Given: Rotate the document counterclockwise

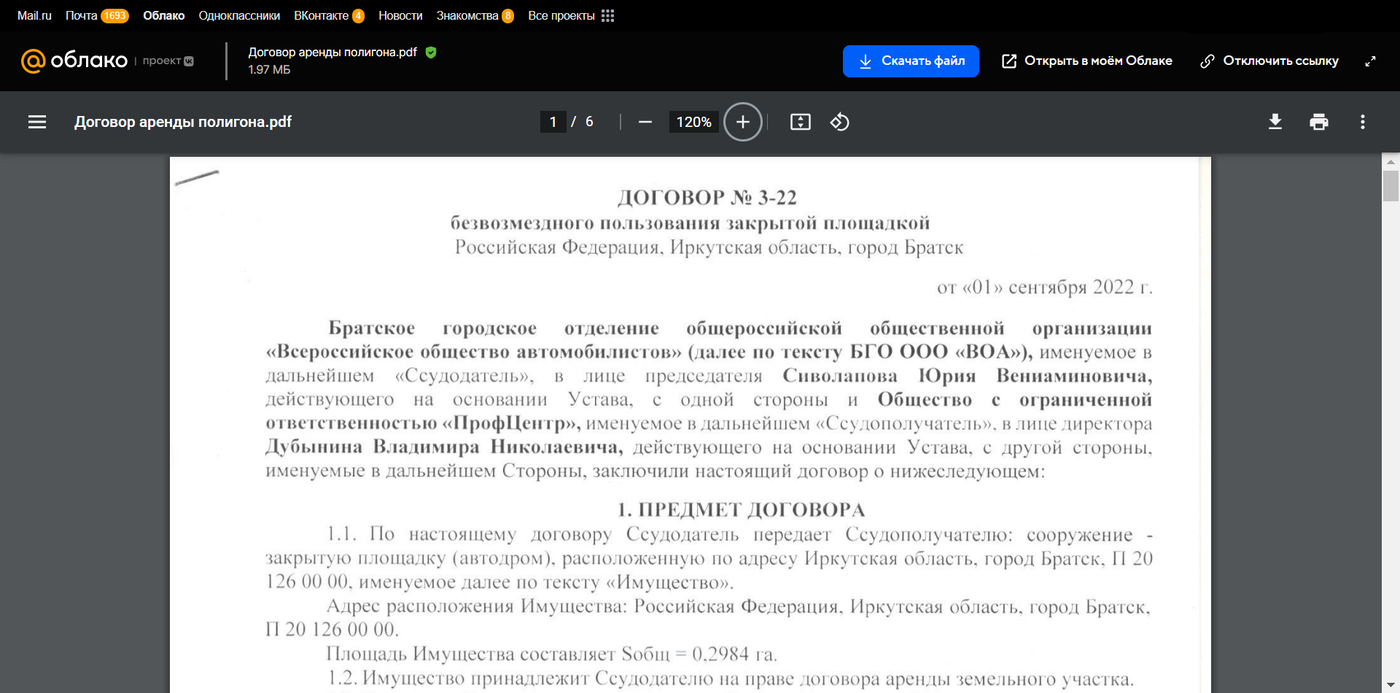Looking at the screenshot, I should click(840, 122).
